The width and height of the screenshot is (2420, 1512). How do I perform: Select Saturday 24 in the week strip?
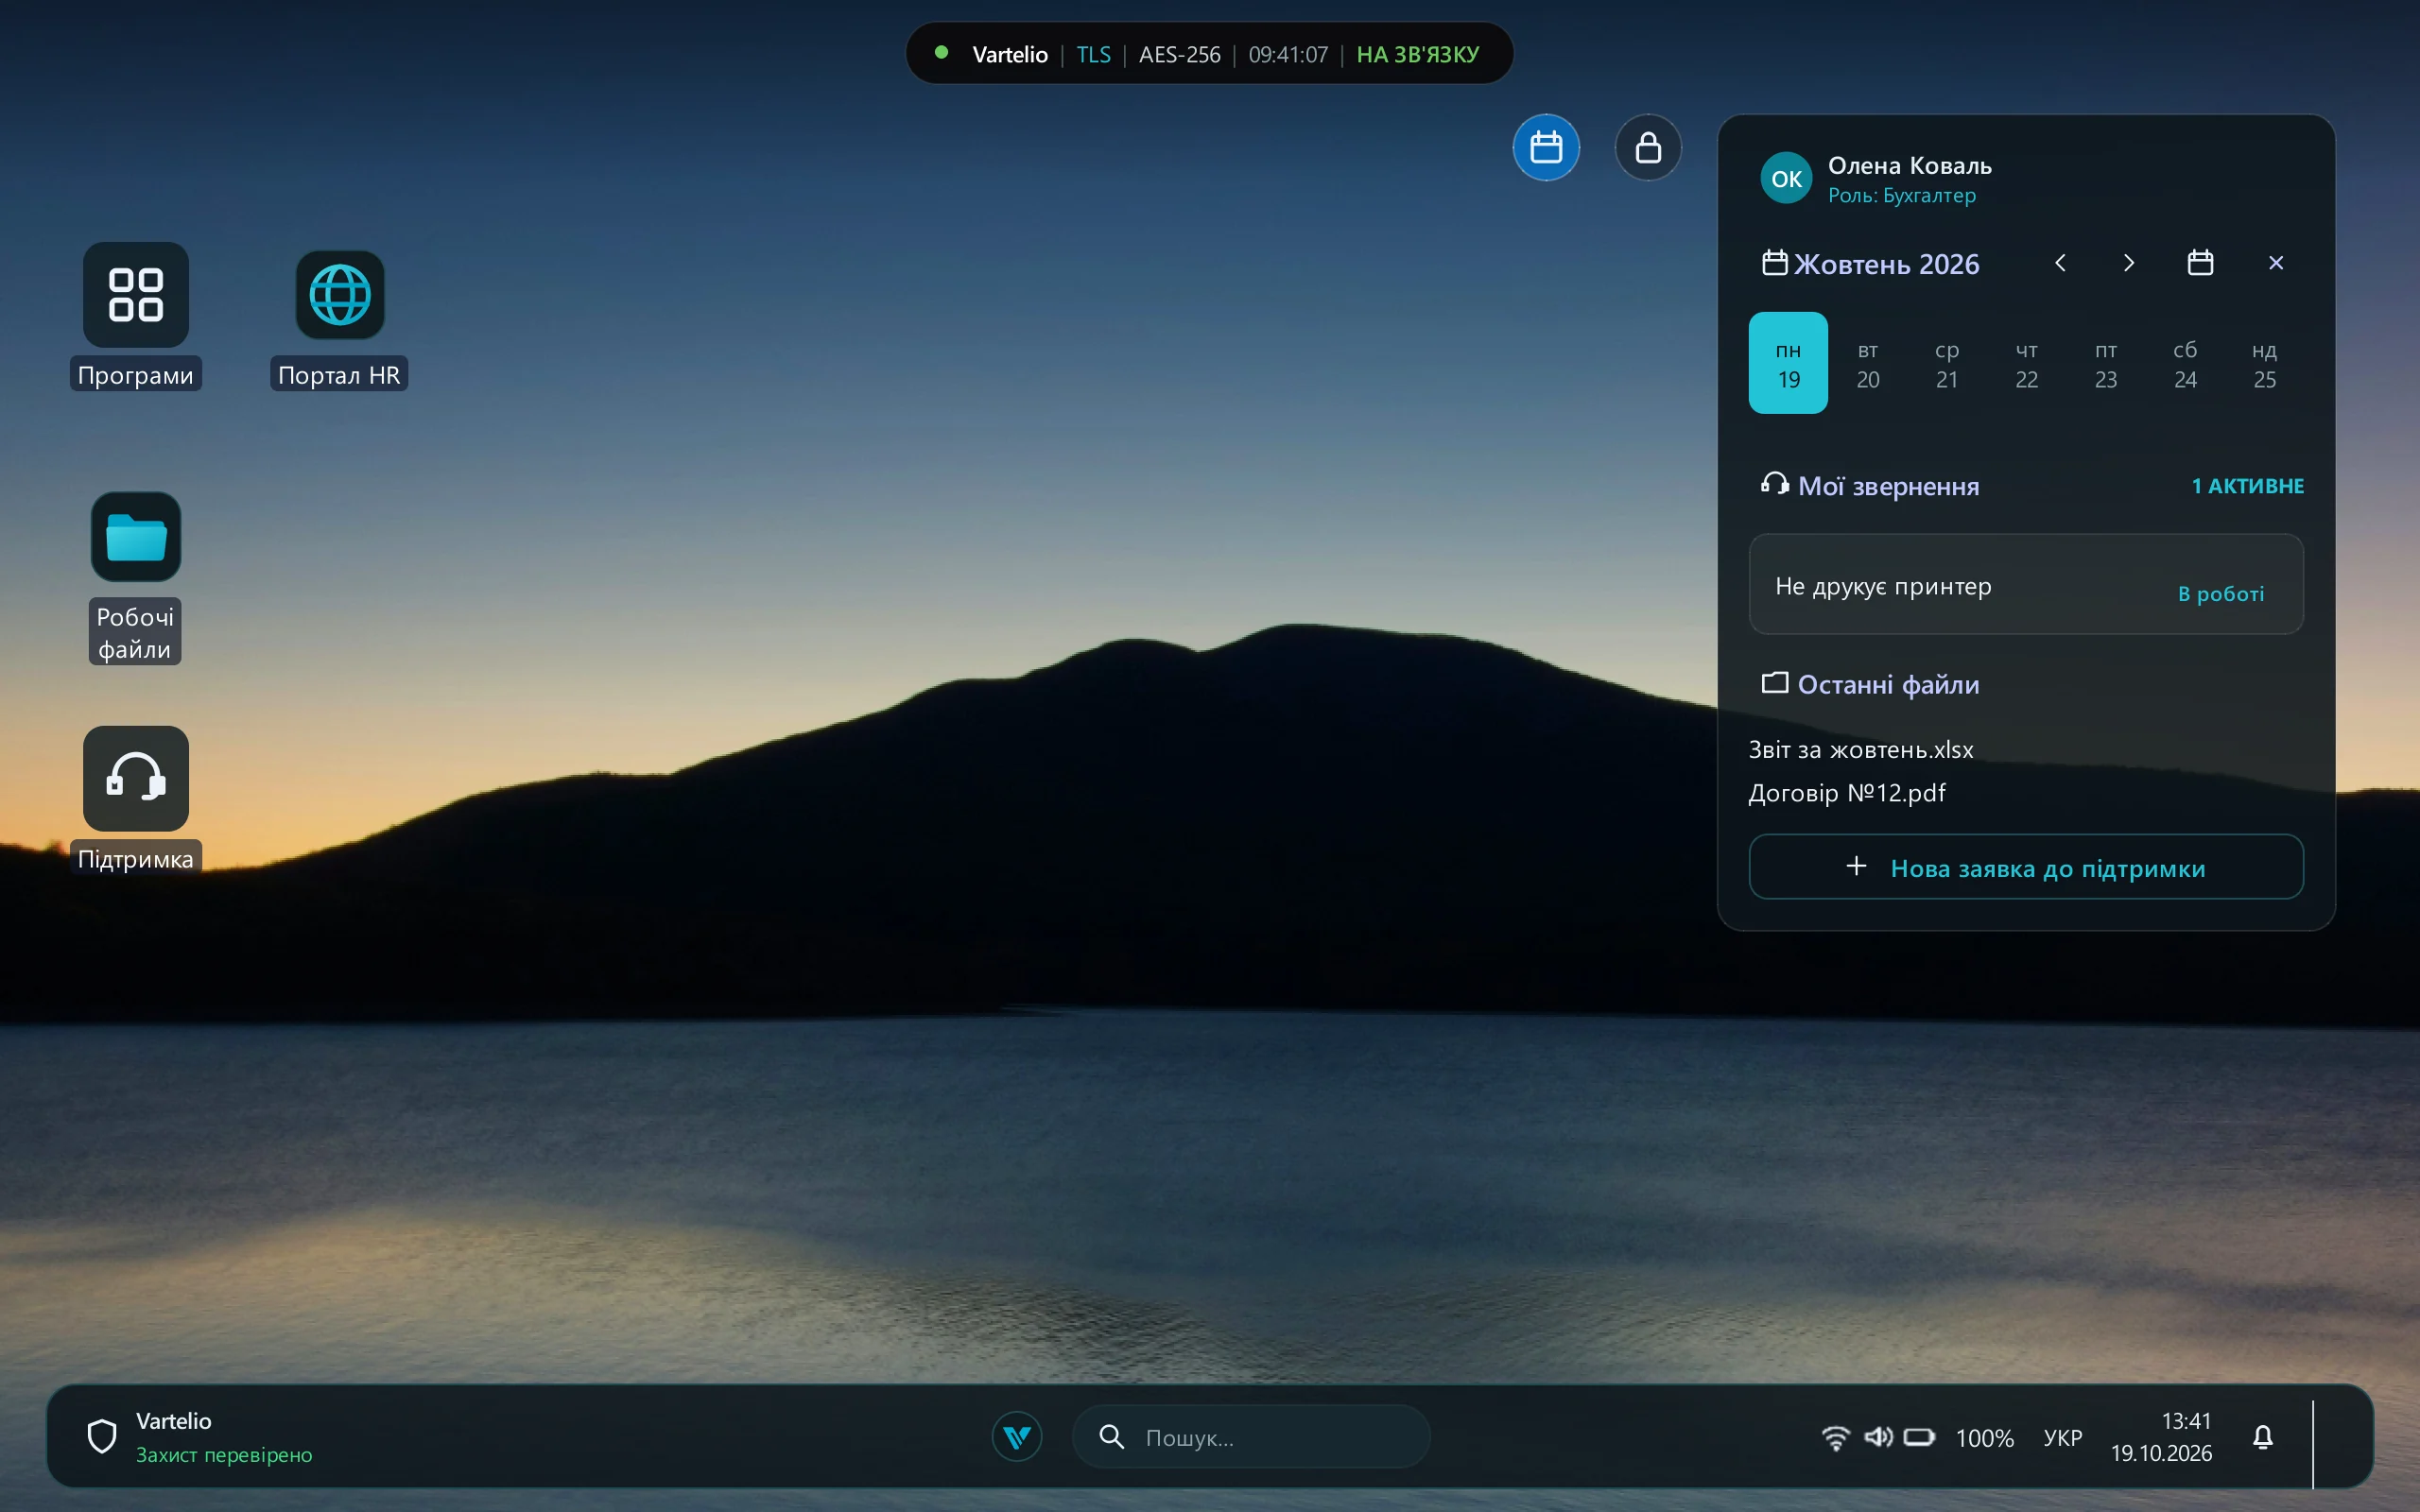pyautogui.click(x=2185, y=363)
